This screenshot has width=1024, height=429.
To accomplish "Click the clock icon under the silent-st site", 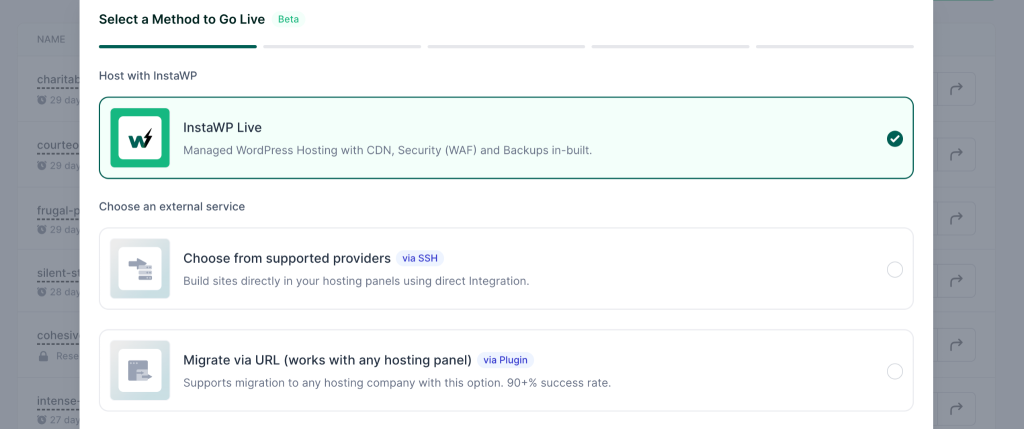I will 42,292.
